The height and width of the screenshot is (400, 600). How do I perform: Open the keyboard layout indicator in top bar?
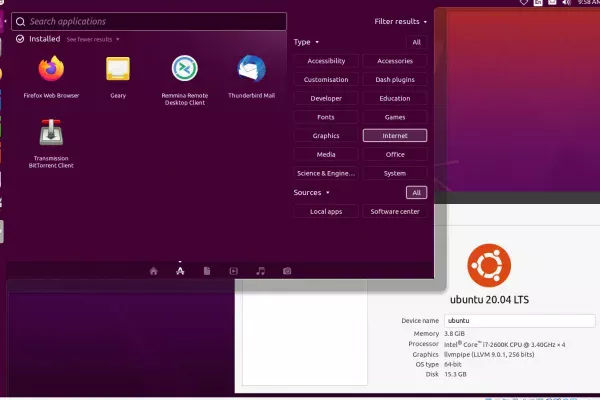tap(538, 2)
